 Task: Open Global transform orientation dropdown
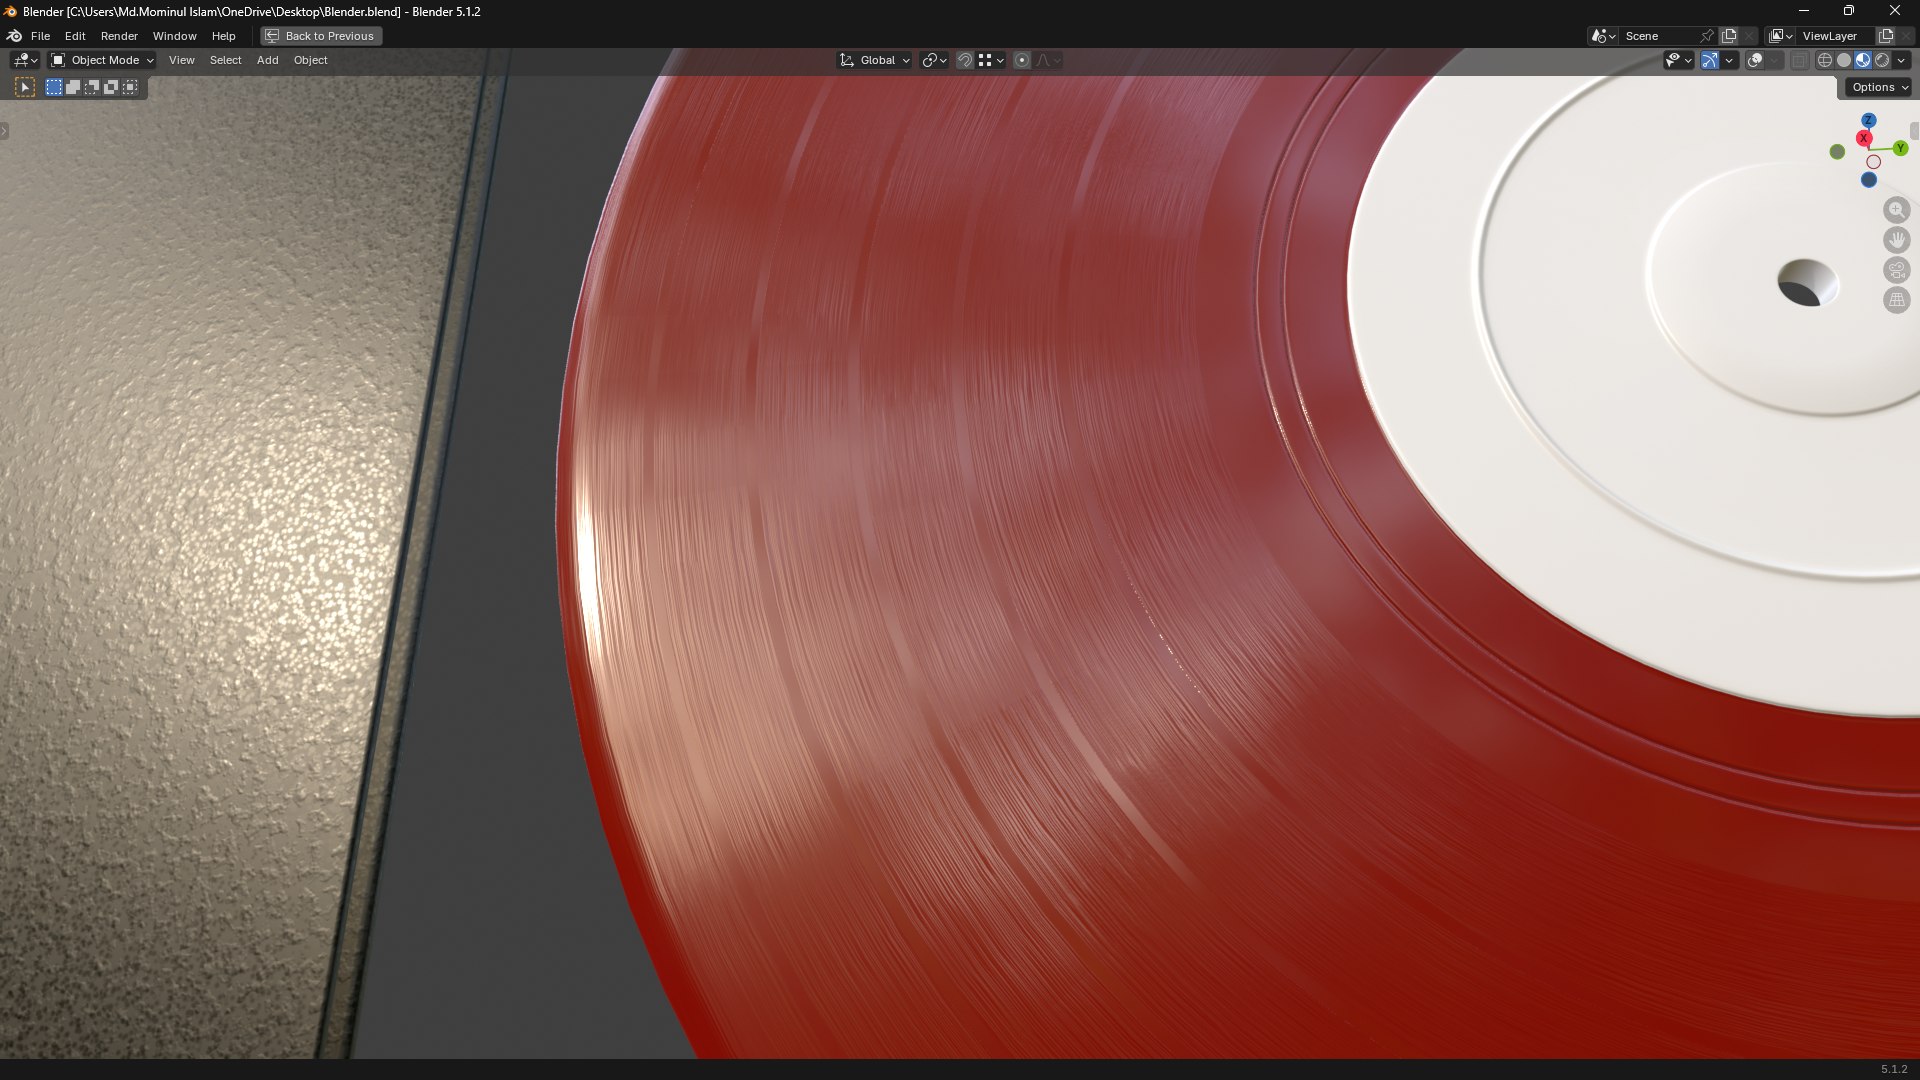pos(874,60)
